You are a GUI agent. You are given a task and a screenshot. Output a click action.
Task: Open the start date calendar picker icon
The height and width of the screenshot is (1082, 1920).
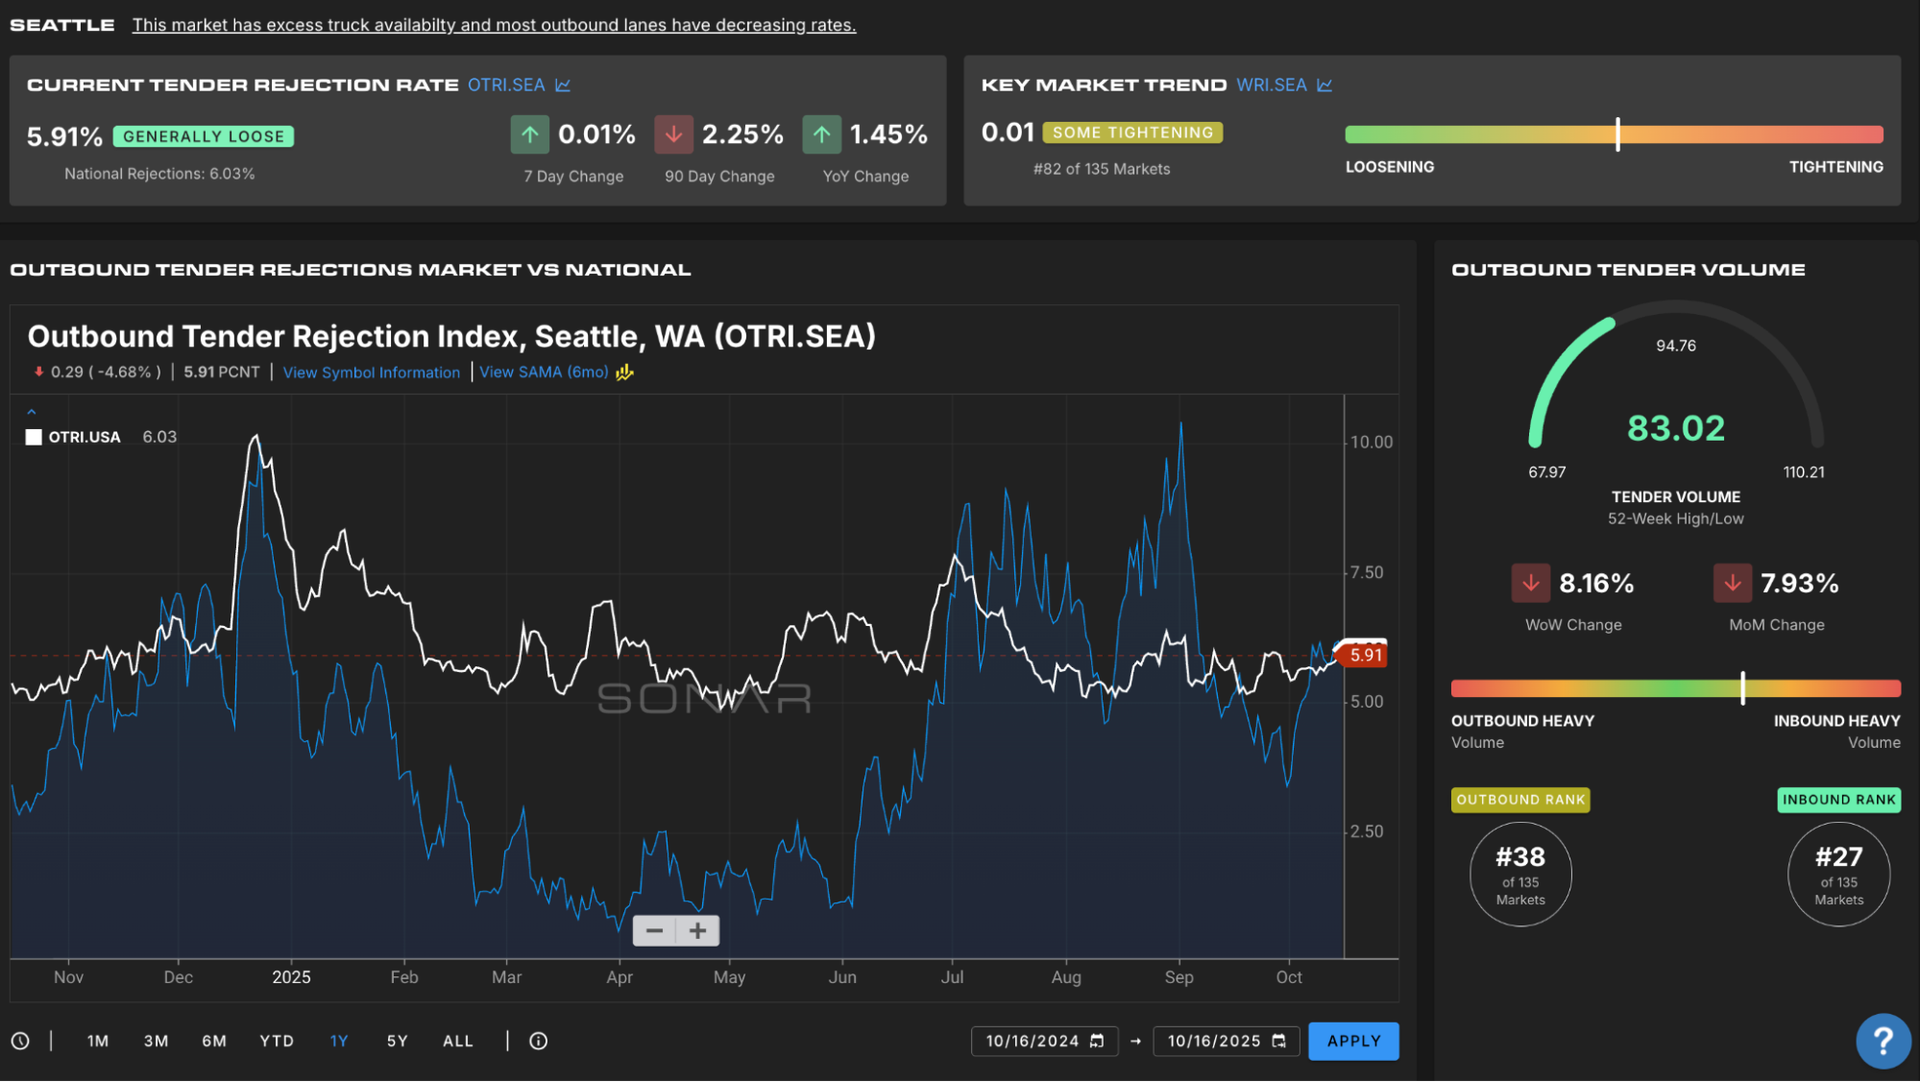coord(1097,1041)
